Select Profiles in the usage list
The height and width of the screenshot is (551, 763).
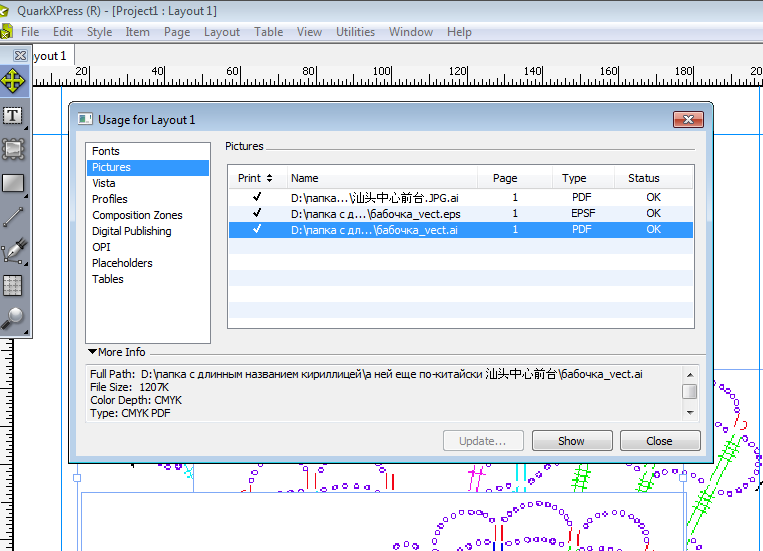[148, 200]
